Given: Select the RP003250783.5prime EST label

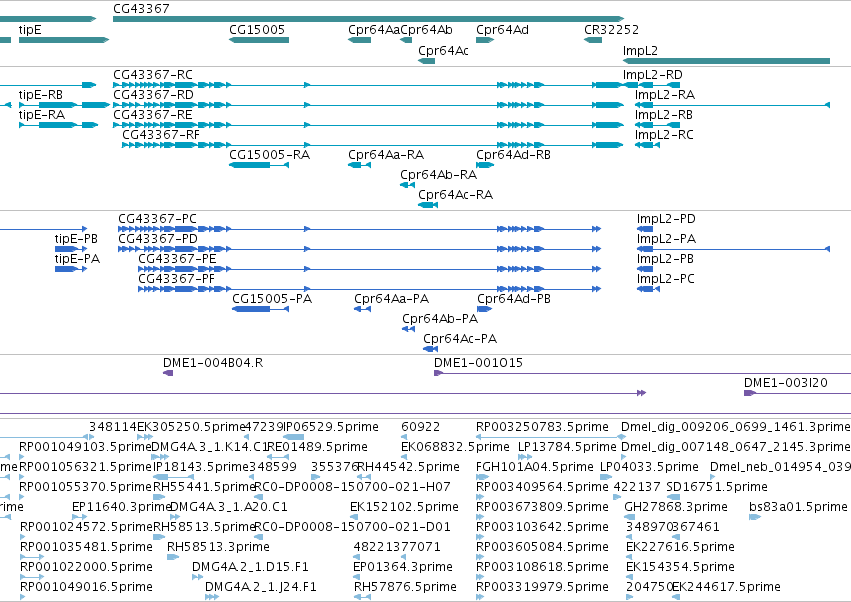Looking at the screenshot, I should coord(542,427).
